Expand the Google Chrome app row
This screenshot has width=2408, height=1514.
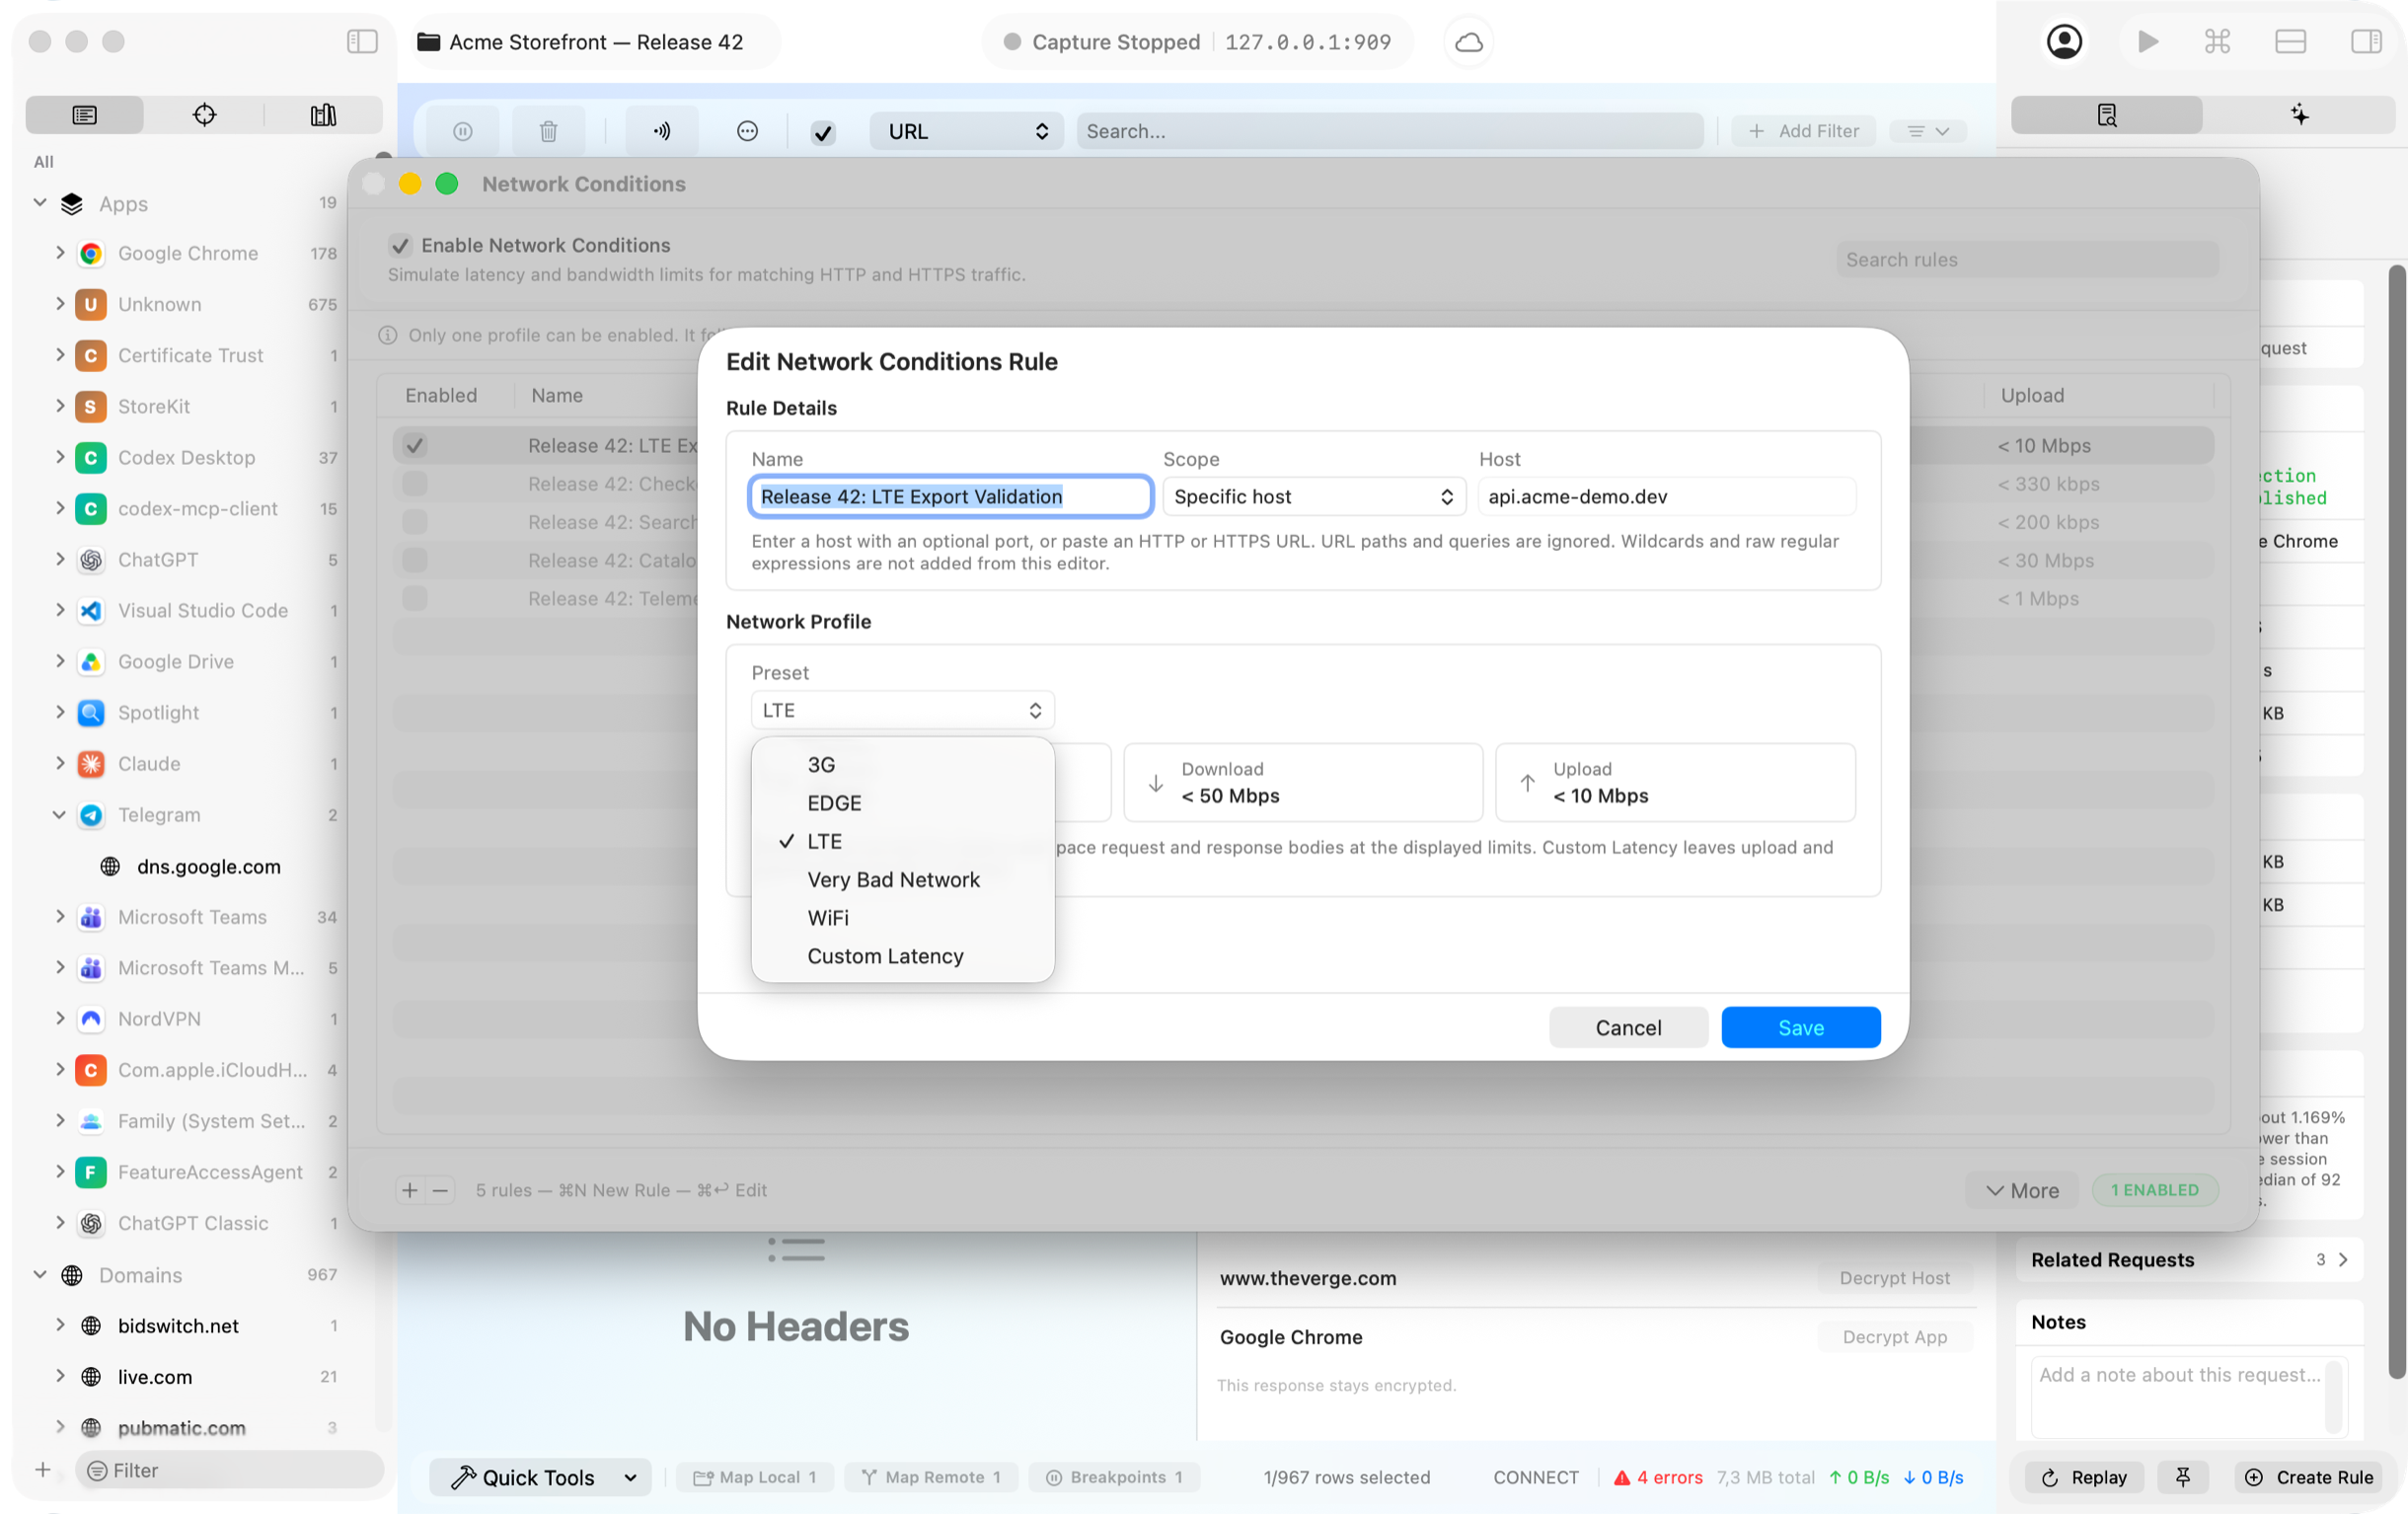60,253
